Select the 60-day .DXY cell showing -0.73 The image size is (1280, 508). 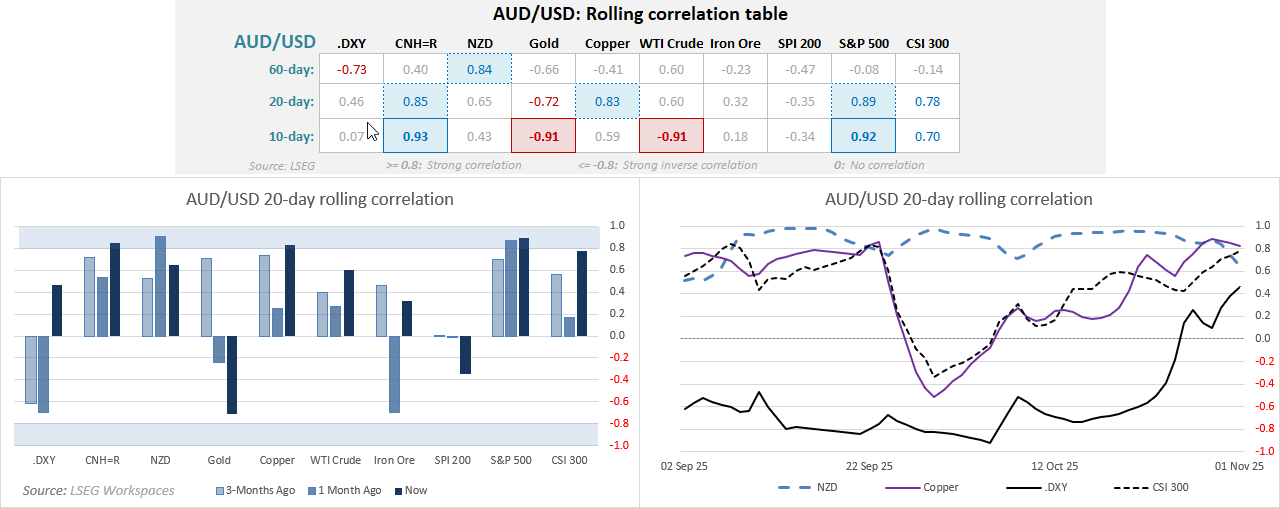(x=351, y=69)
